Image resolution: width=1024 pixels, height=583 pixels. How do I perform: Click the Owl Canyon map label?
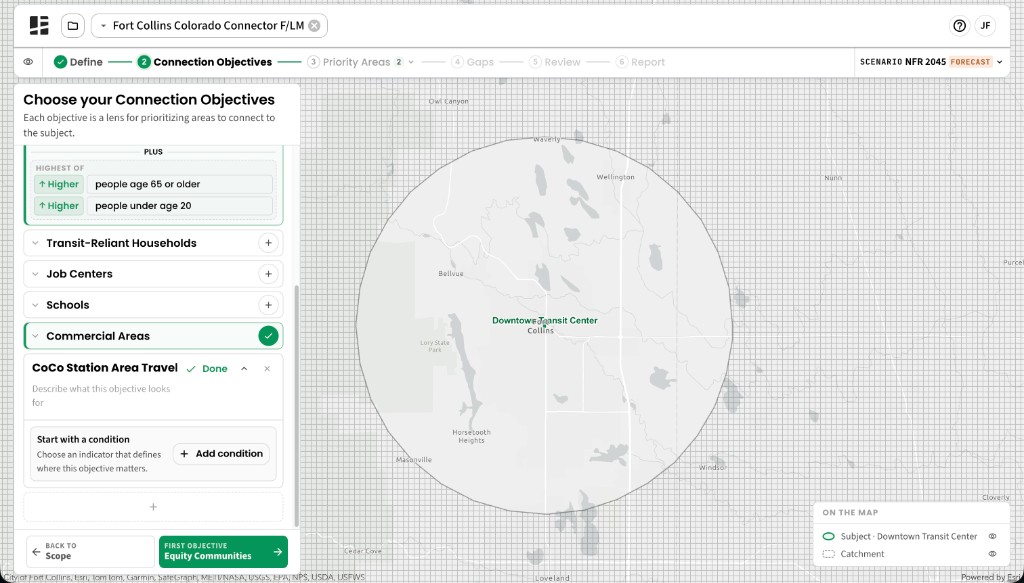coord(448,101)
